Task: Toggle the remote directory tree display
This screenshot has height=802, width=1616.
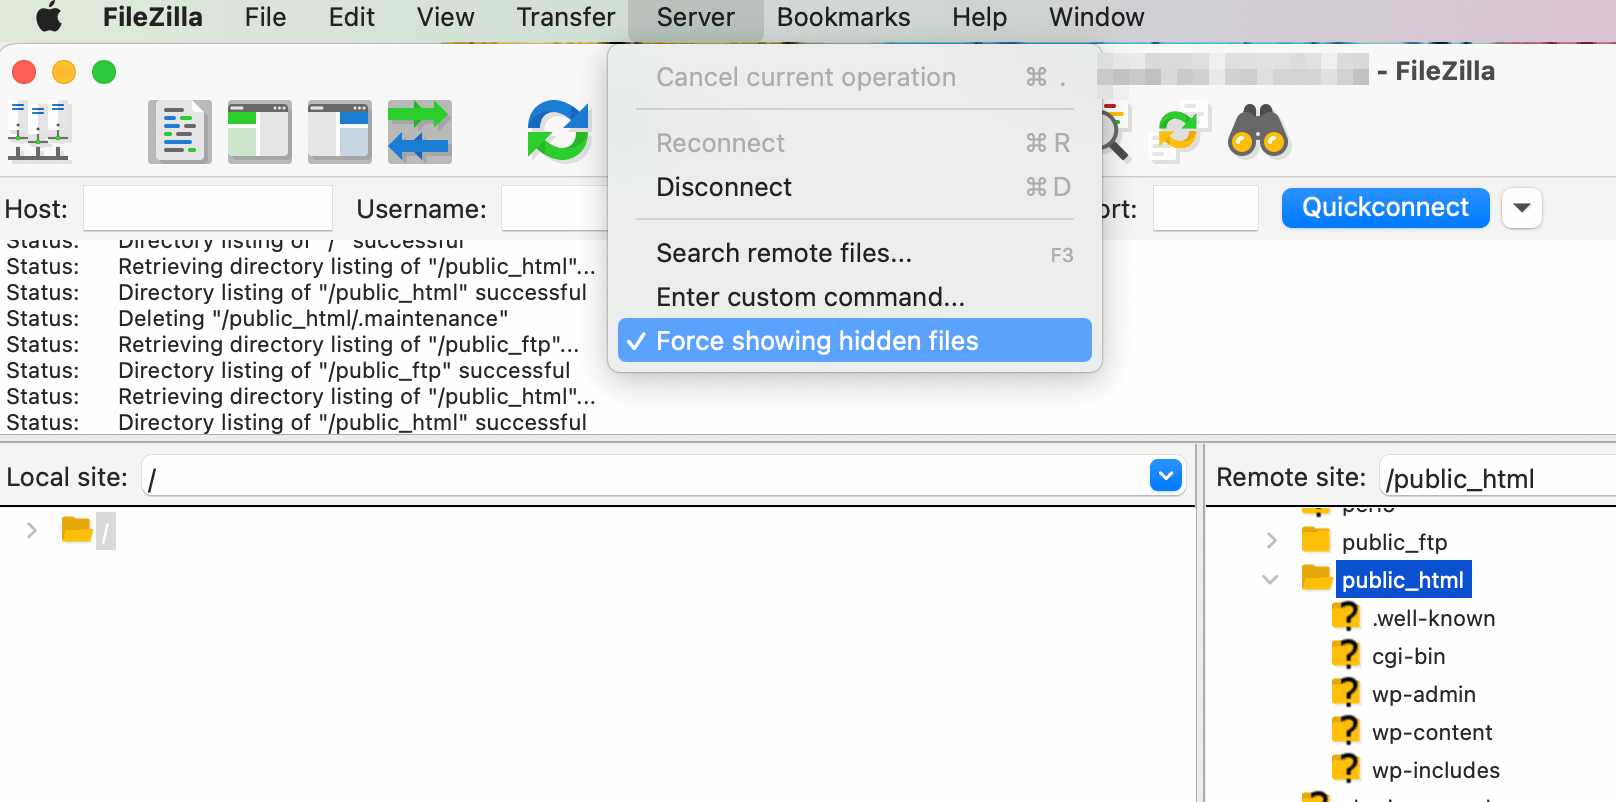Action: point(340,131)
